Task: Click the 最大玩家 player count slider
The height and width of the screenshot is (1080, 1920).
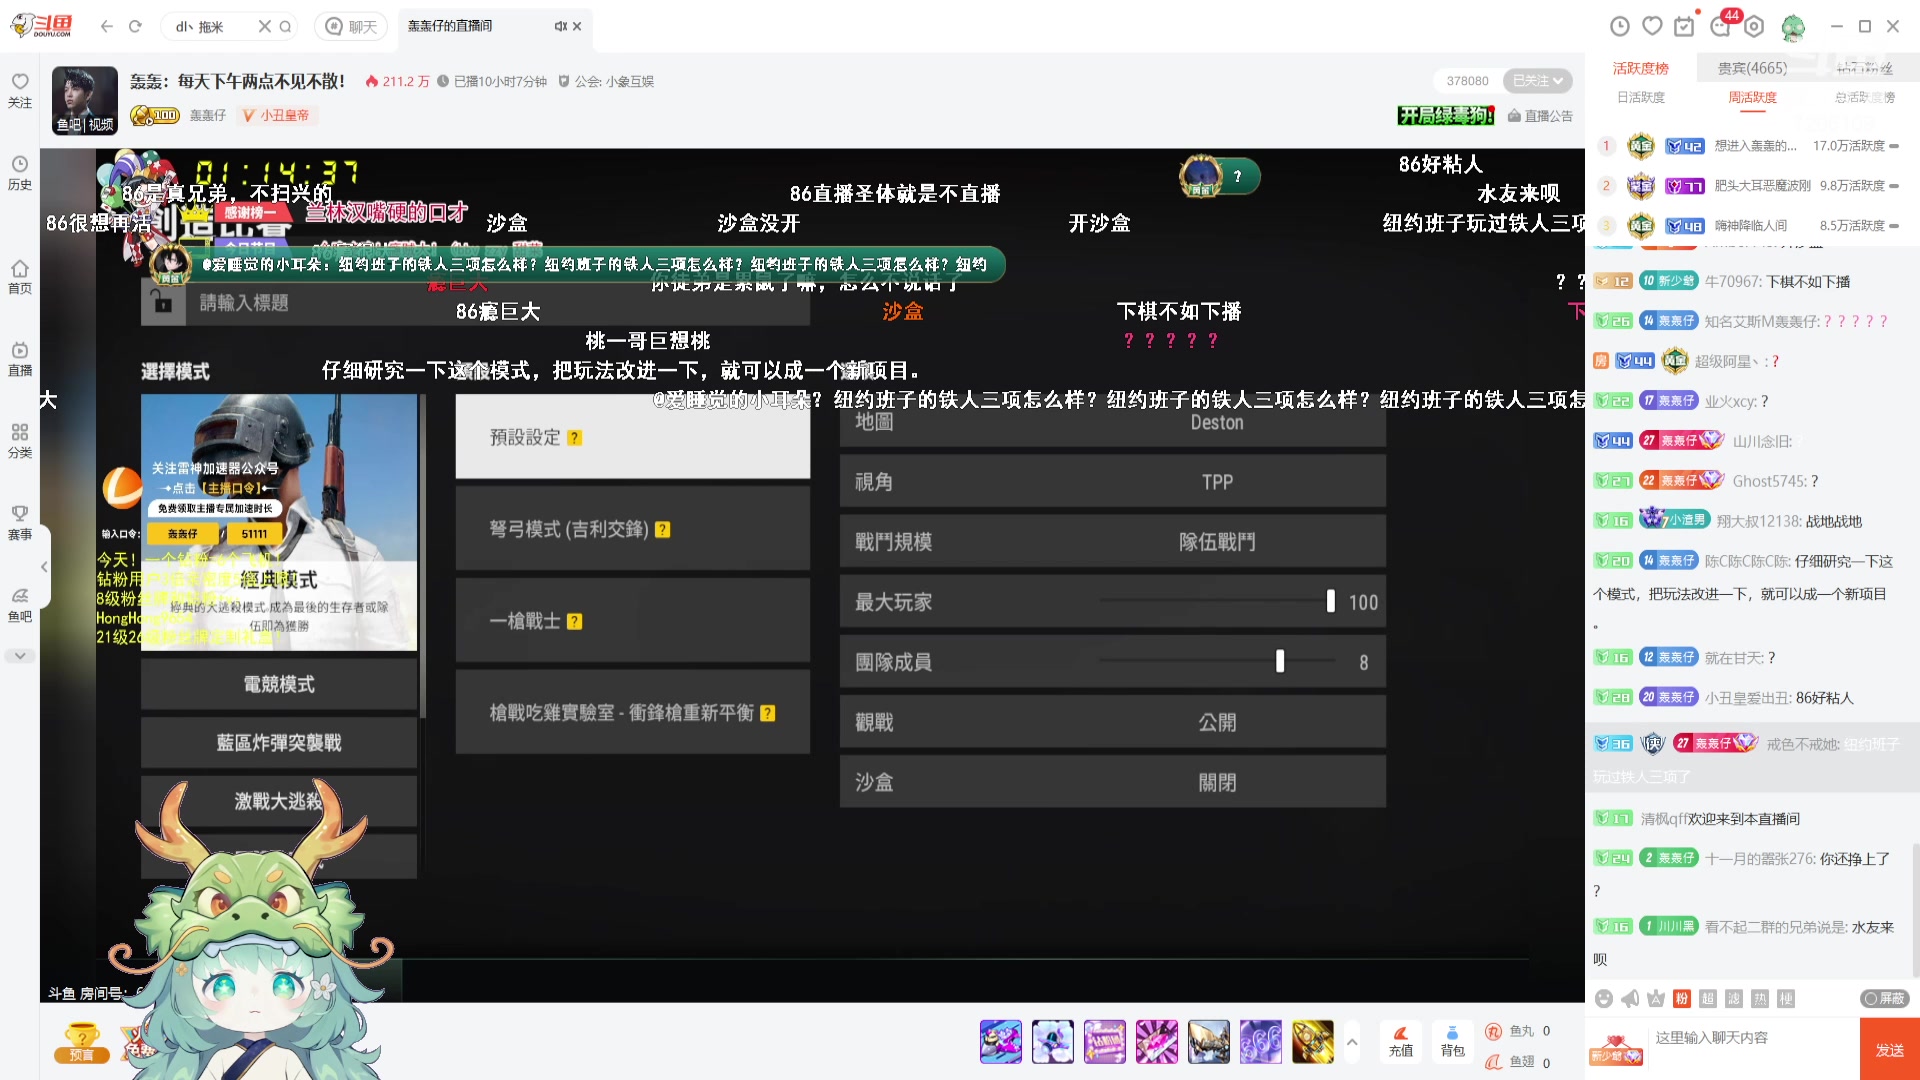Action: click(1330, 601)
